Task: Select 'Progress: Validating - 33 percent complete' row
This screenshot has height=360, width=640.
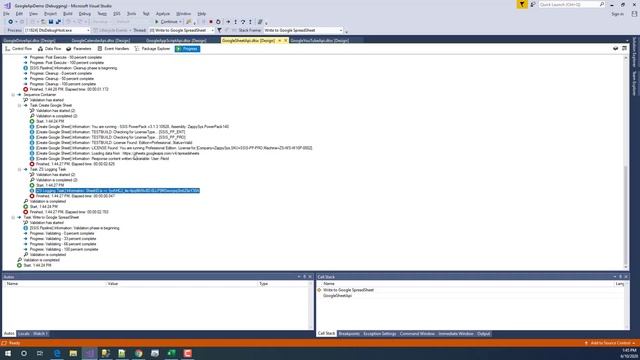Action: pyautogui.click(x=63, y=239)
